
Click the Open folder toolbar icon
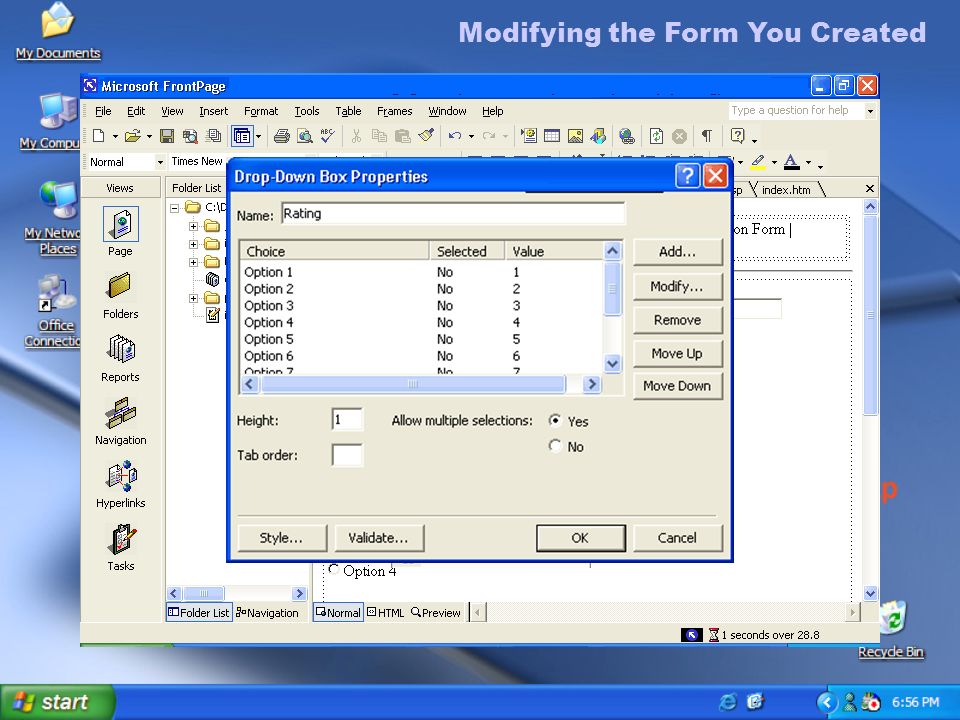[x=132, y=136]
